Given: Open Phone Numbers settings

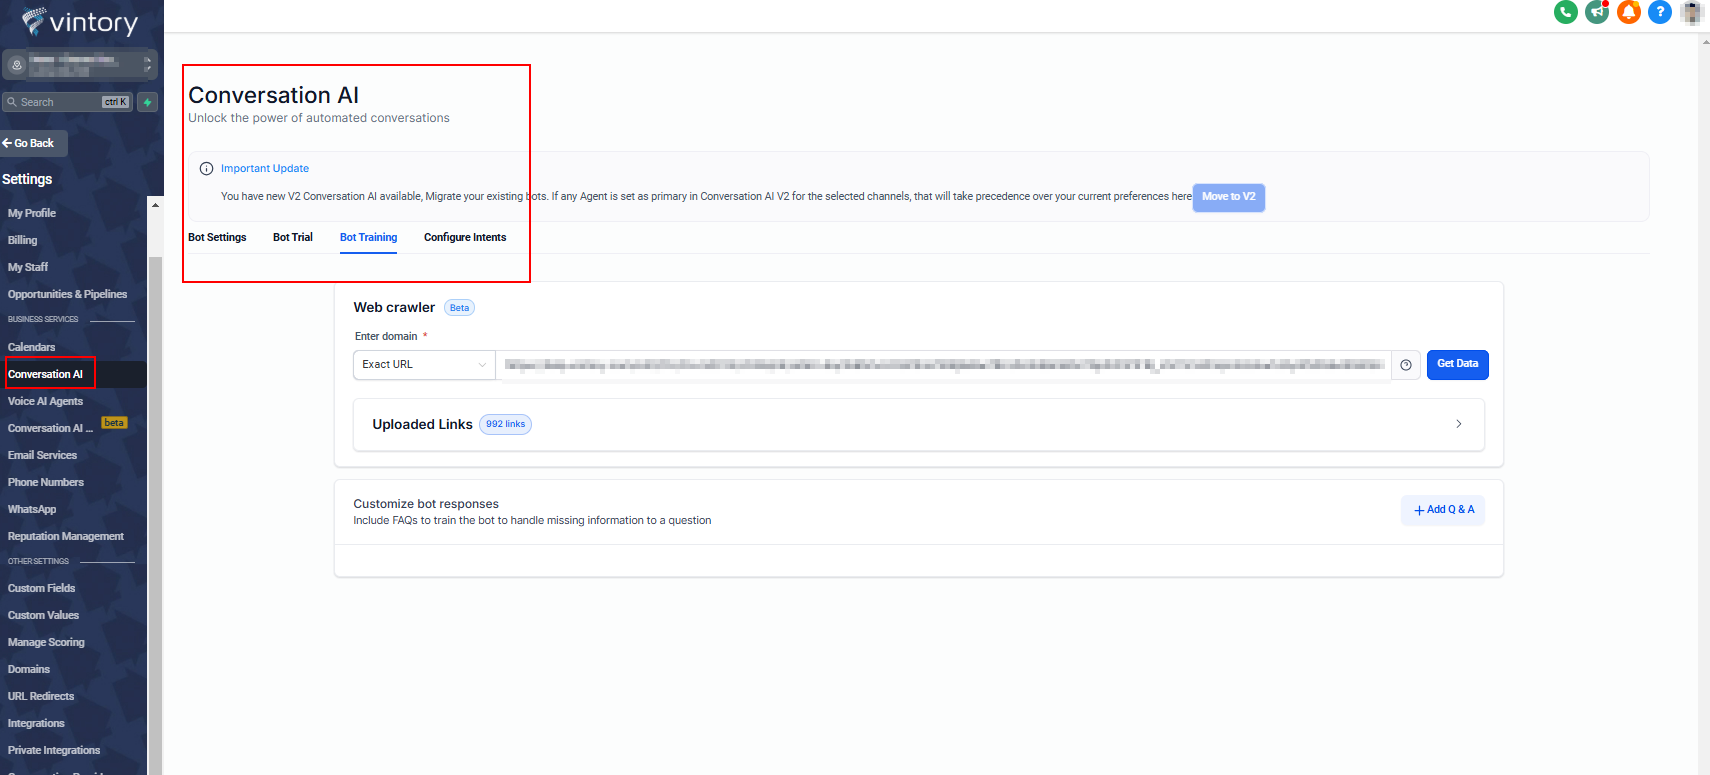Looking at the screenshot, I should tap(46, 482).
